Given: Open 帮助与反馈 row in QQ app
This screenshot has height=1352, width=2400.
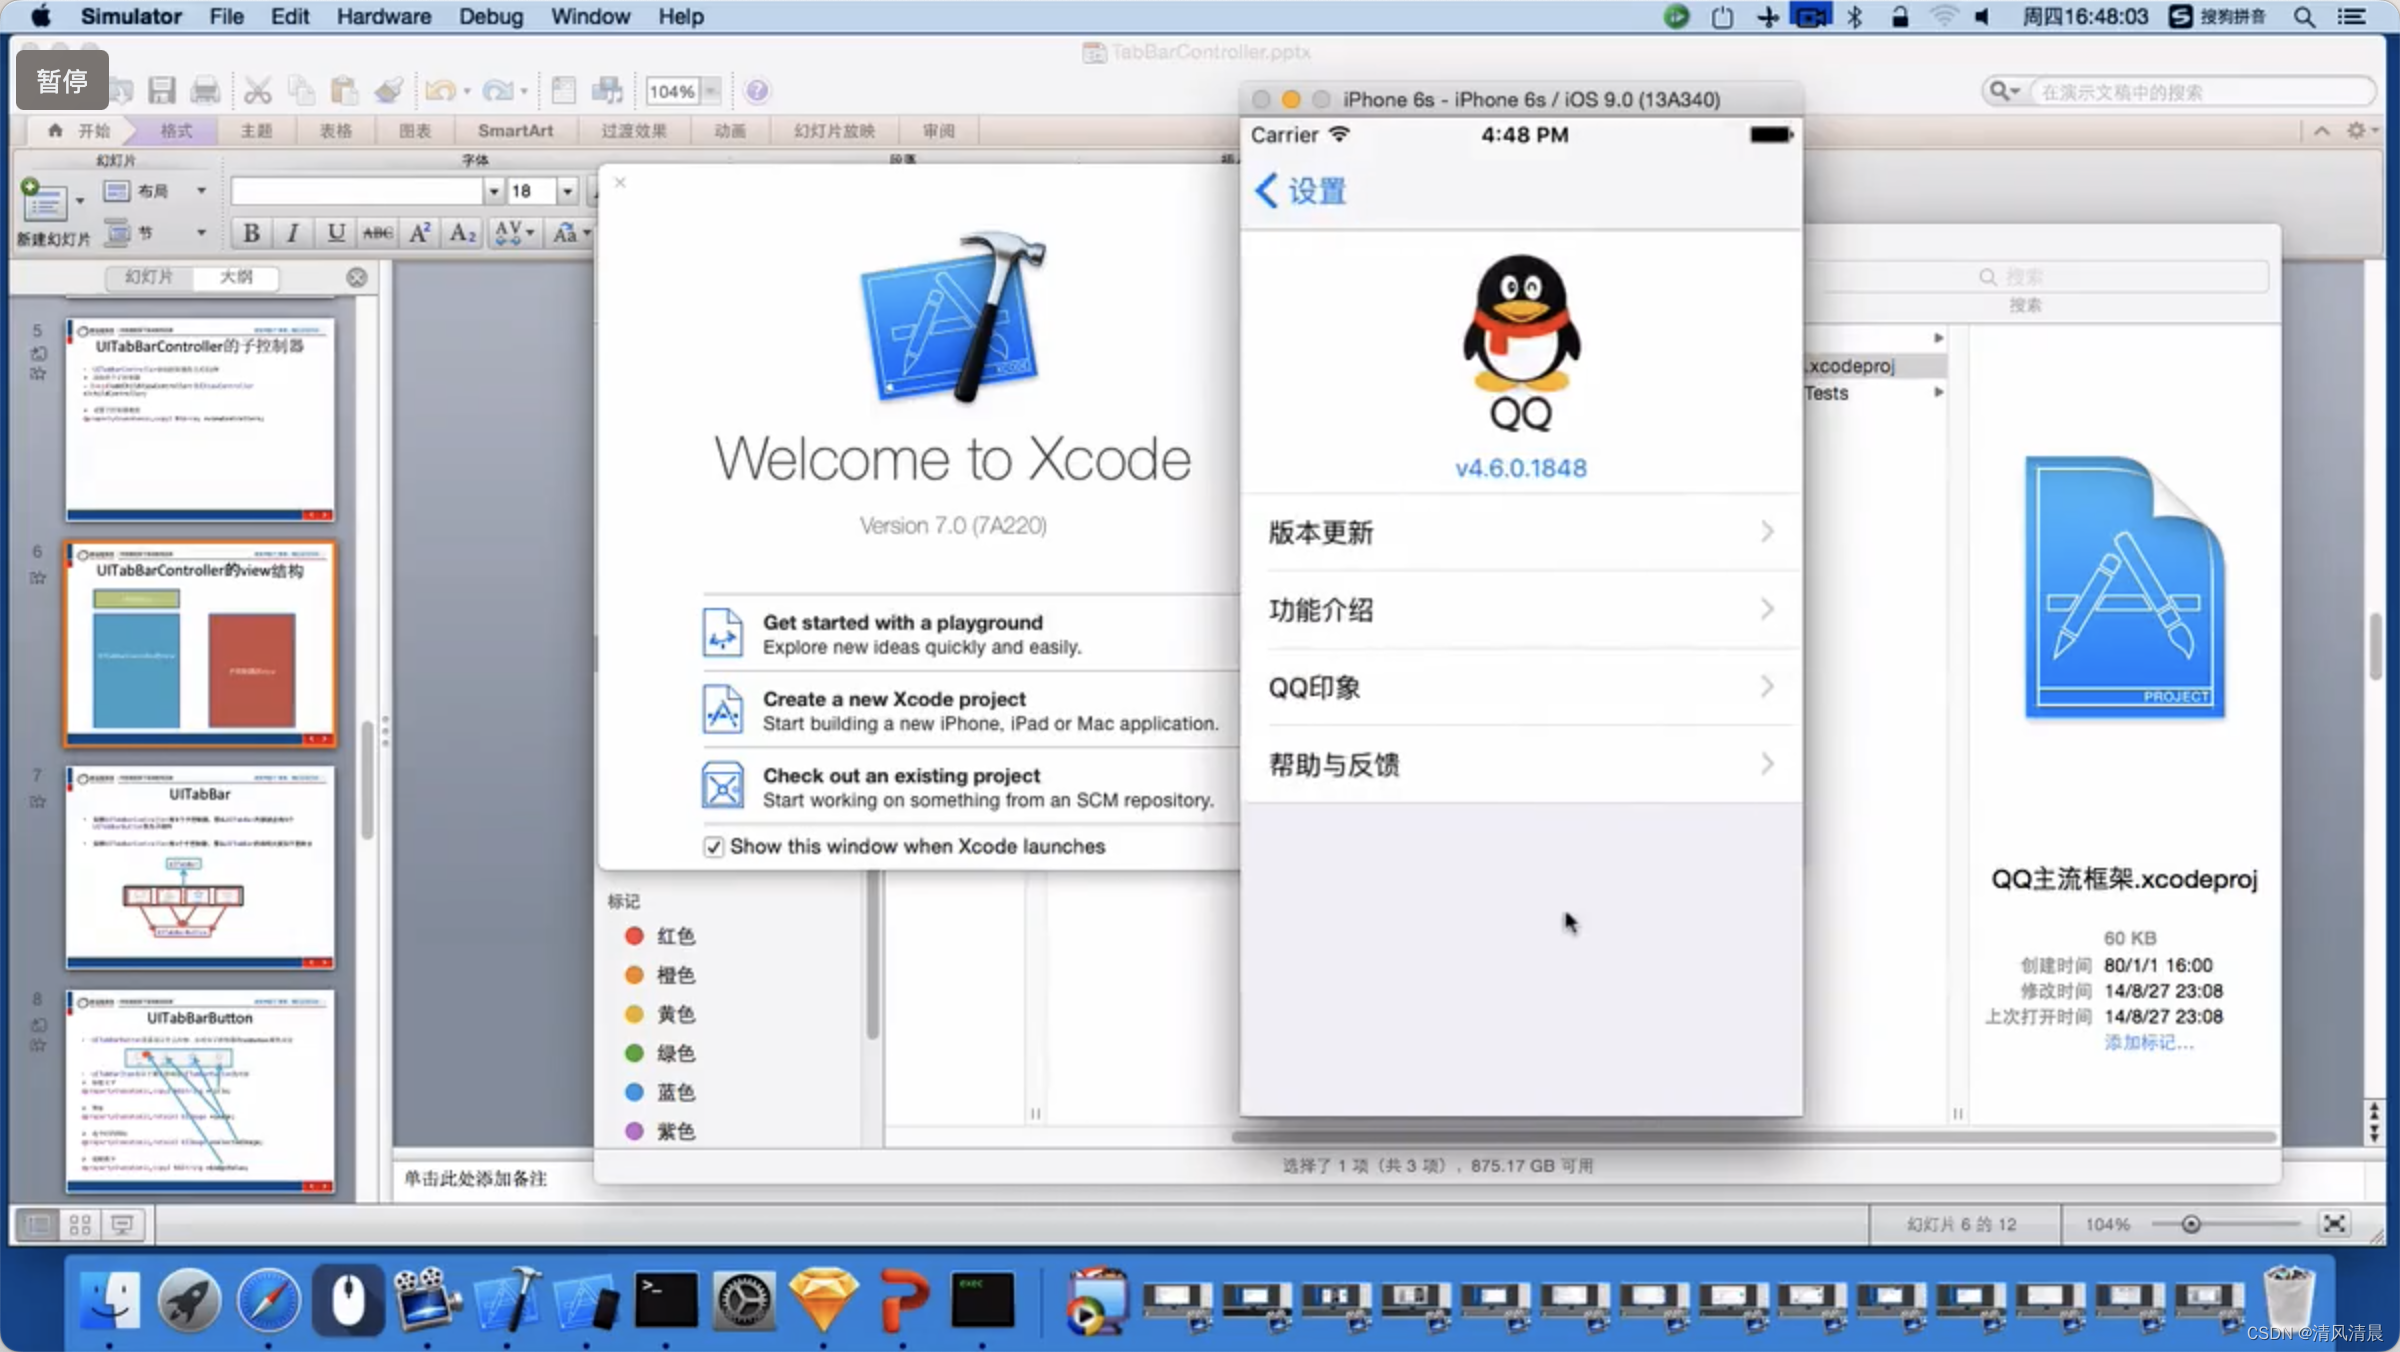Looking at the screenshot, I should (x=1520, y=765).
